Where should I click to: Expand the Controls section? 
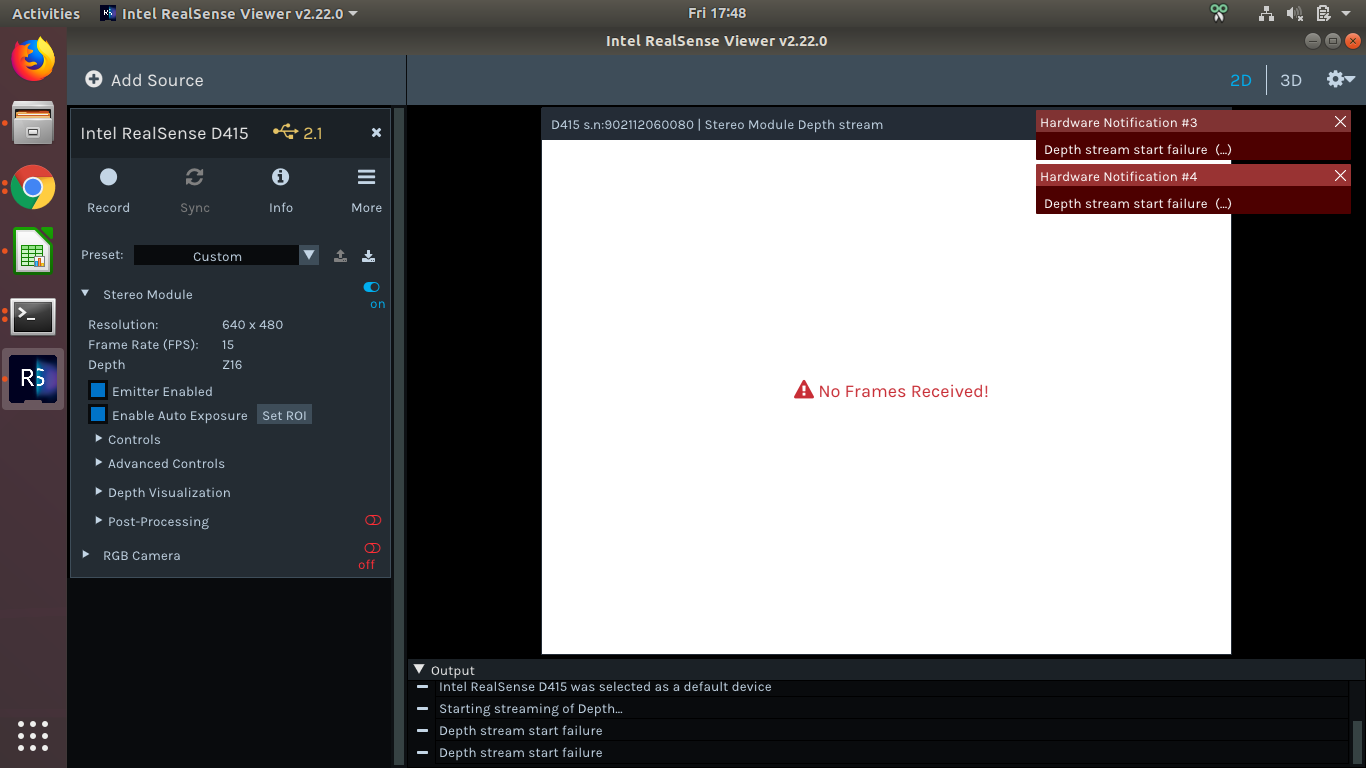(99, 438)
